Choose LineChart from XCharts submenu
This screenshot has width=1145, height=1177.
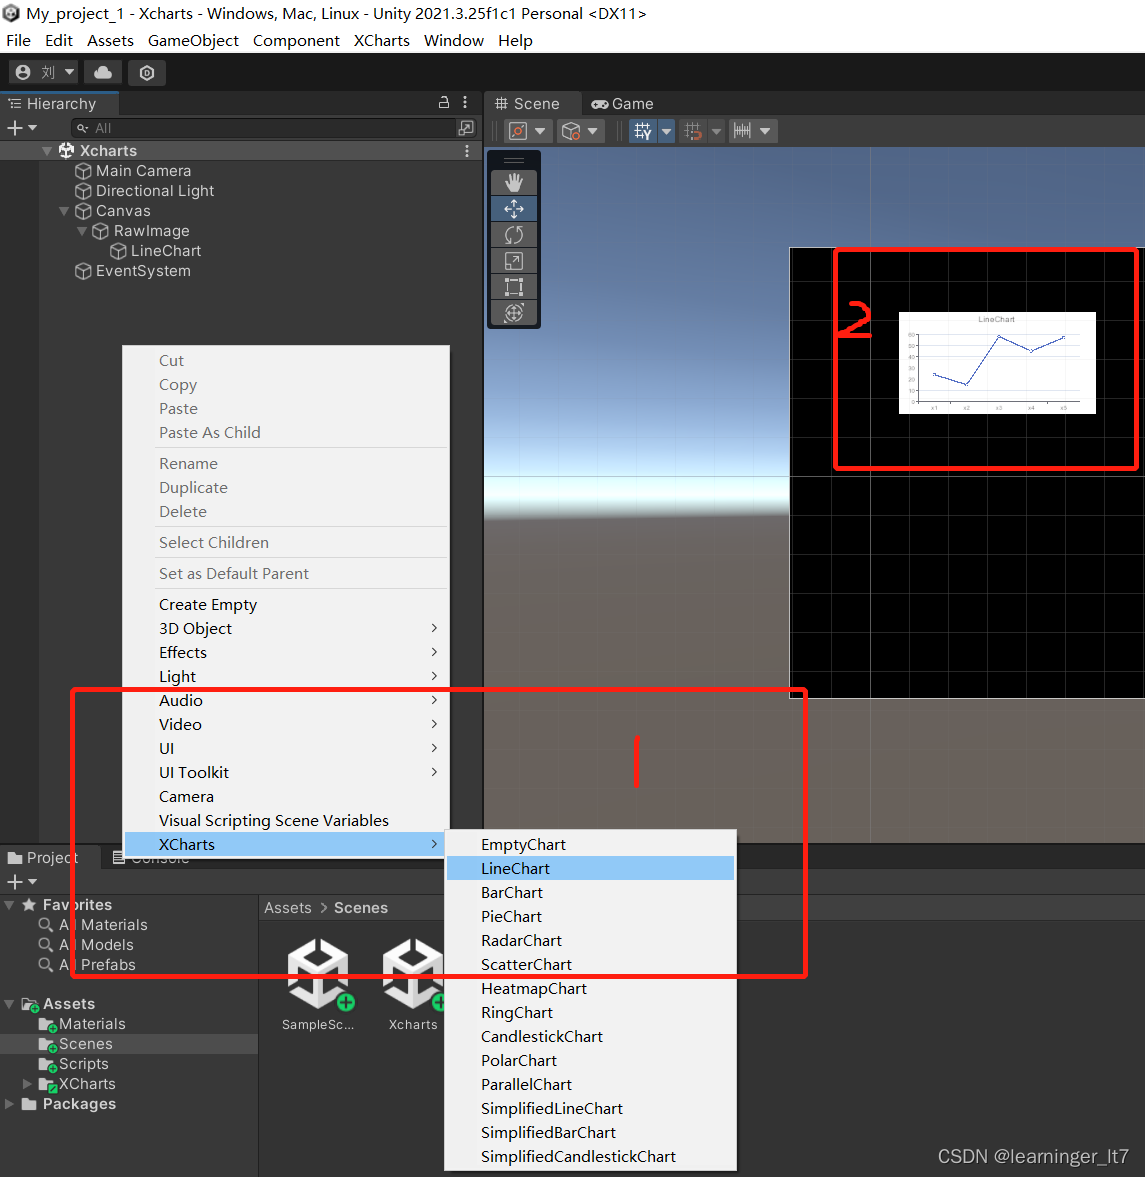pos(590,868)
